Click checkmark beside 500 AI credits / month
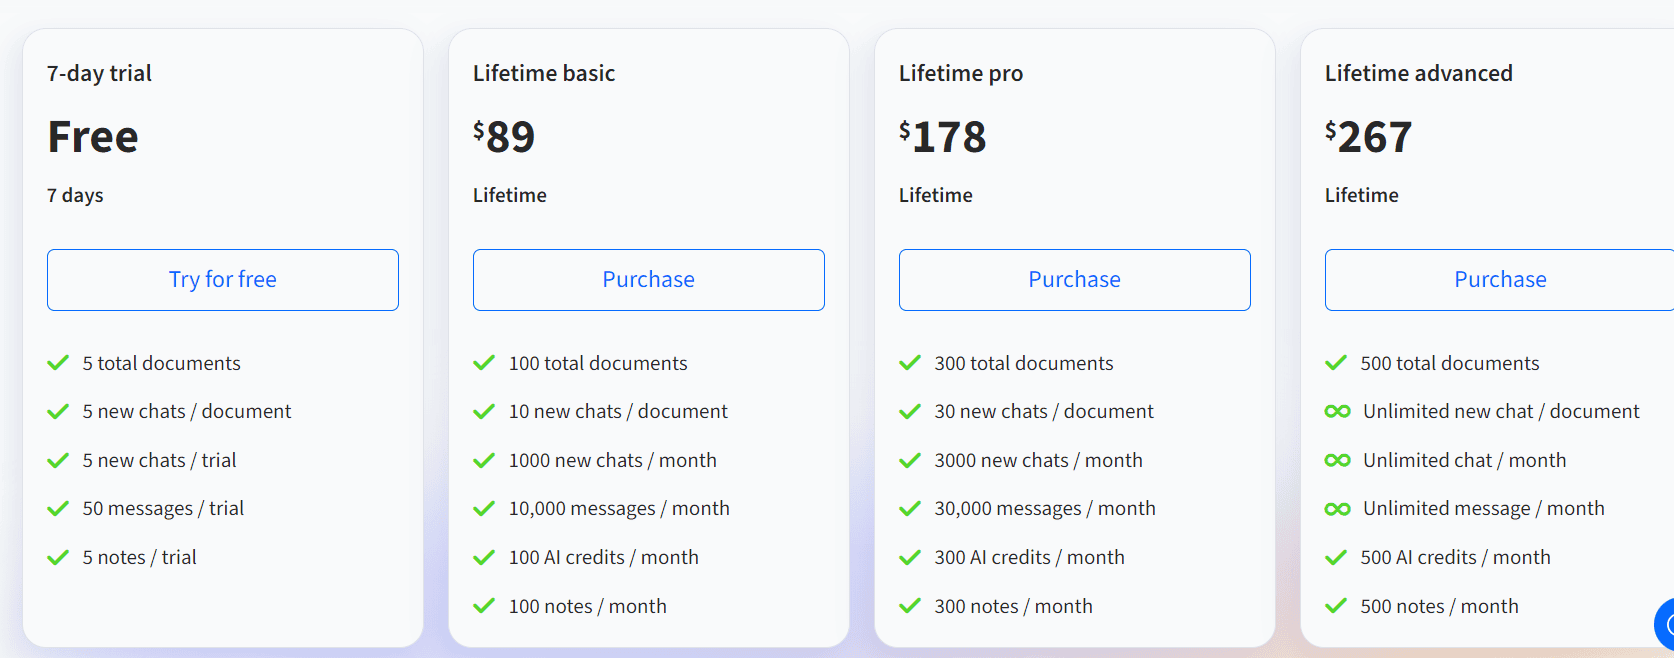 (x=1336, y=557)
